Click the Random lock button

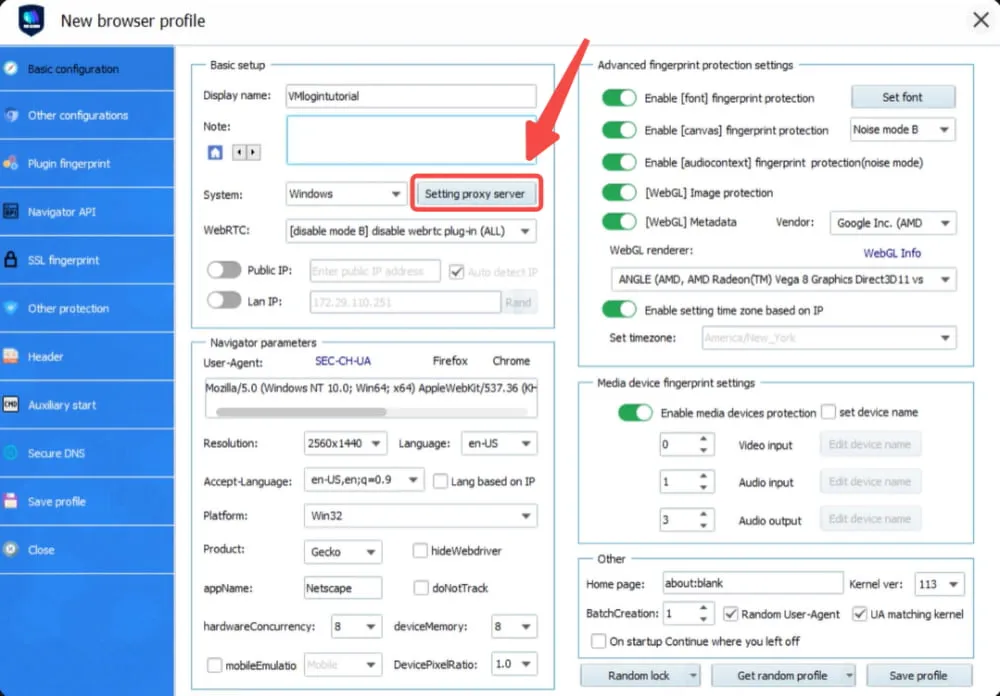[640, 675]
